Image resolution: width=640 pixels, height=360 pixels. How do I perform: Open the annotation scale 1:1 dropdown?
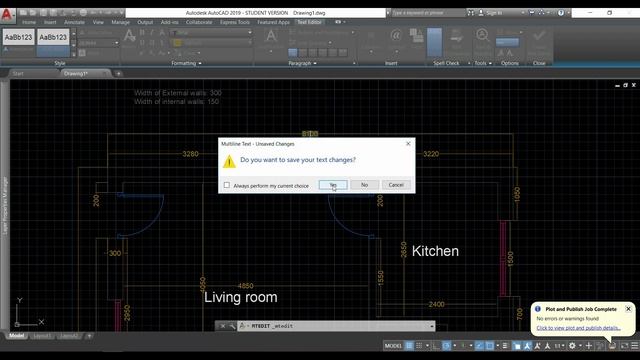pos(559,346)
